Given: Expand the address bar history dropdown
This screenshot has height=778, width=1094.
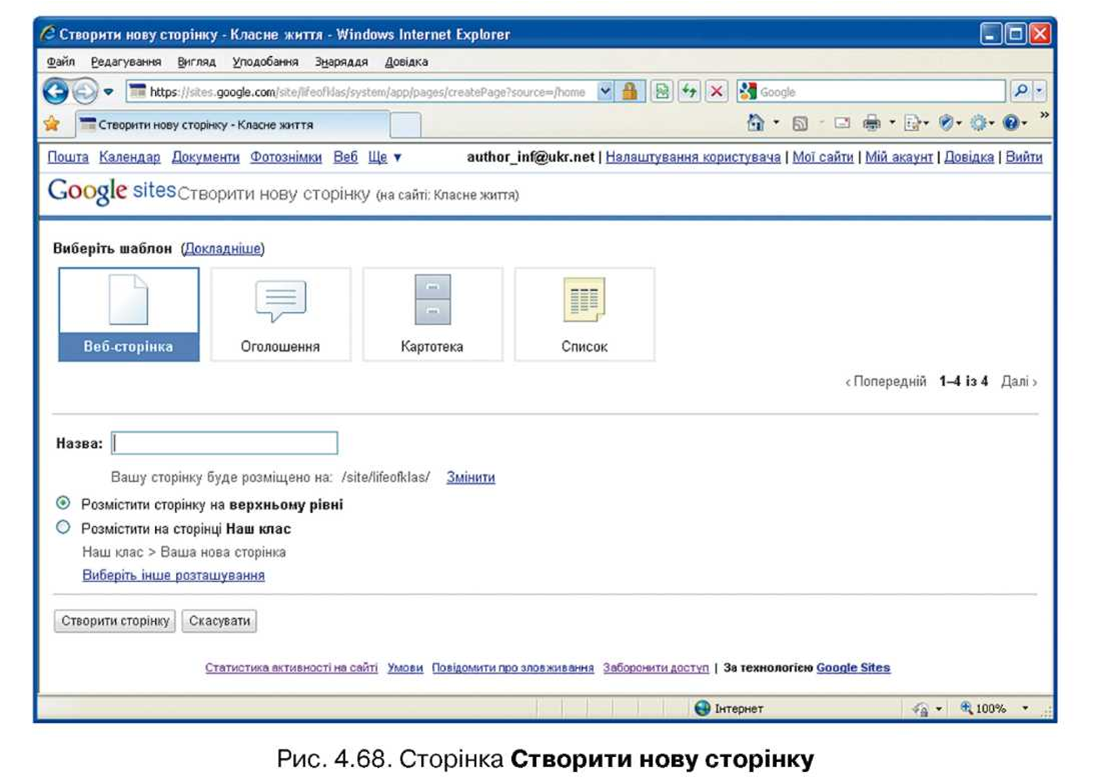Looking at the screenshot, I should (605, 91).
